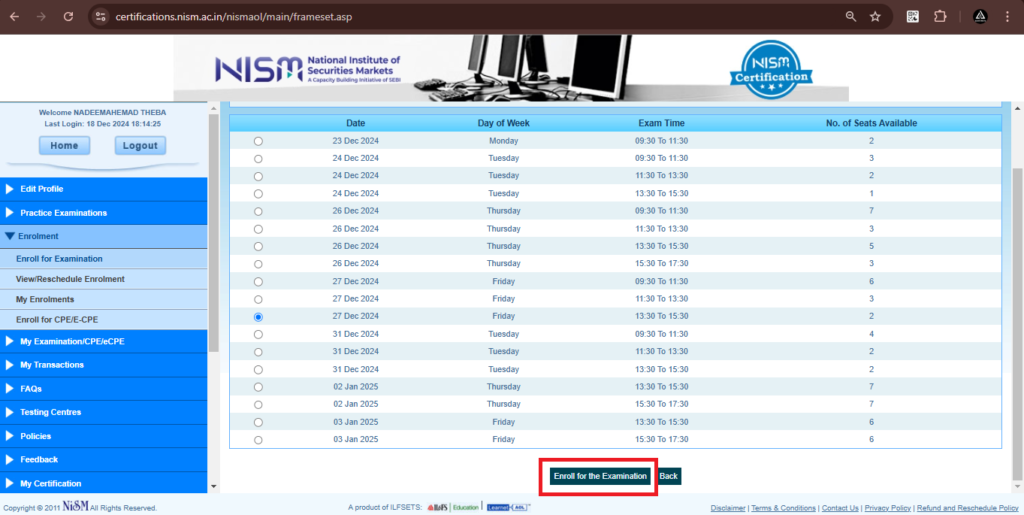The width and height of the screenshot is (1024, 515).
Task: Click the sidebar scroll down arrow
Action: pos(214,486)
